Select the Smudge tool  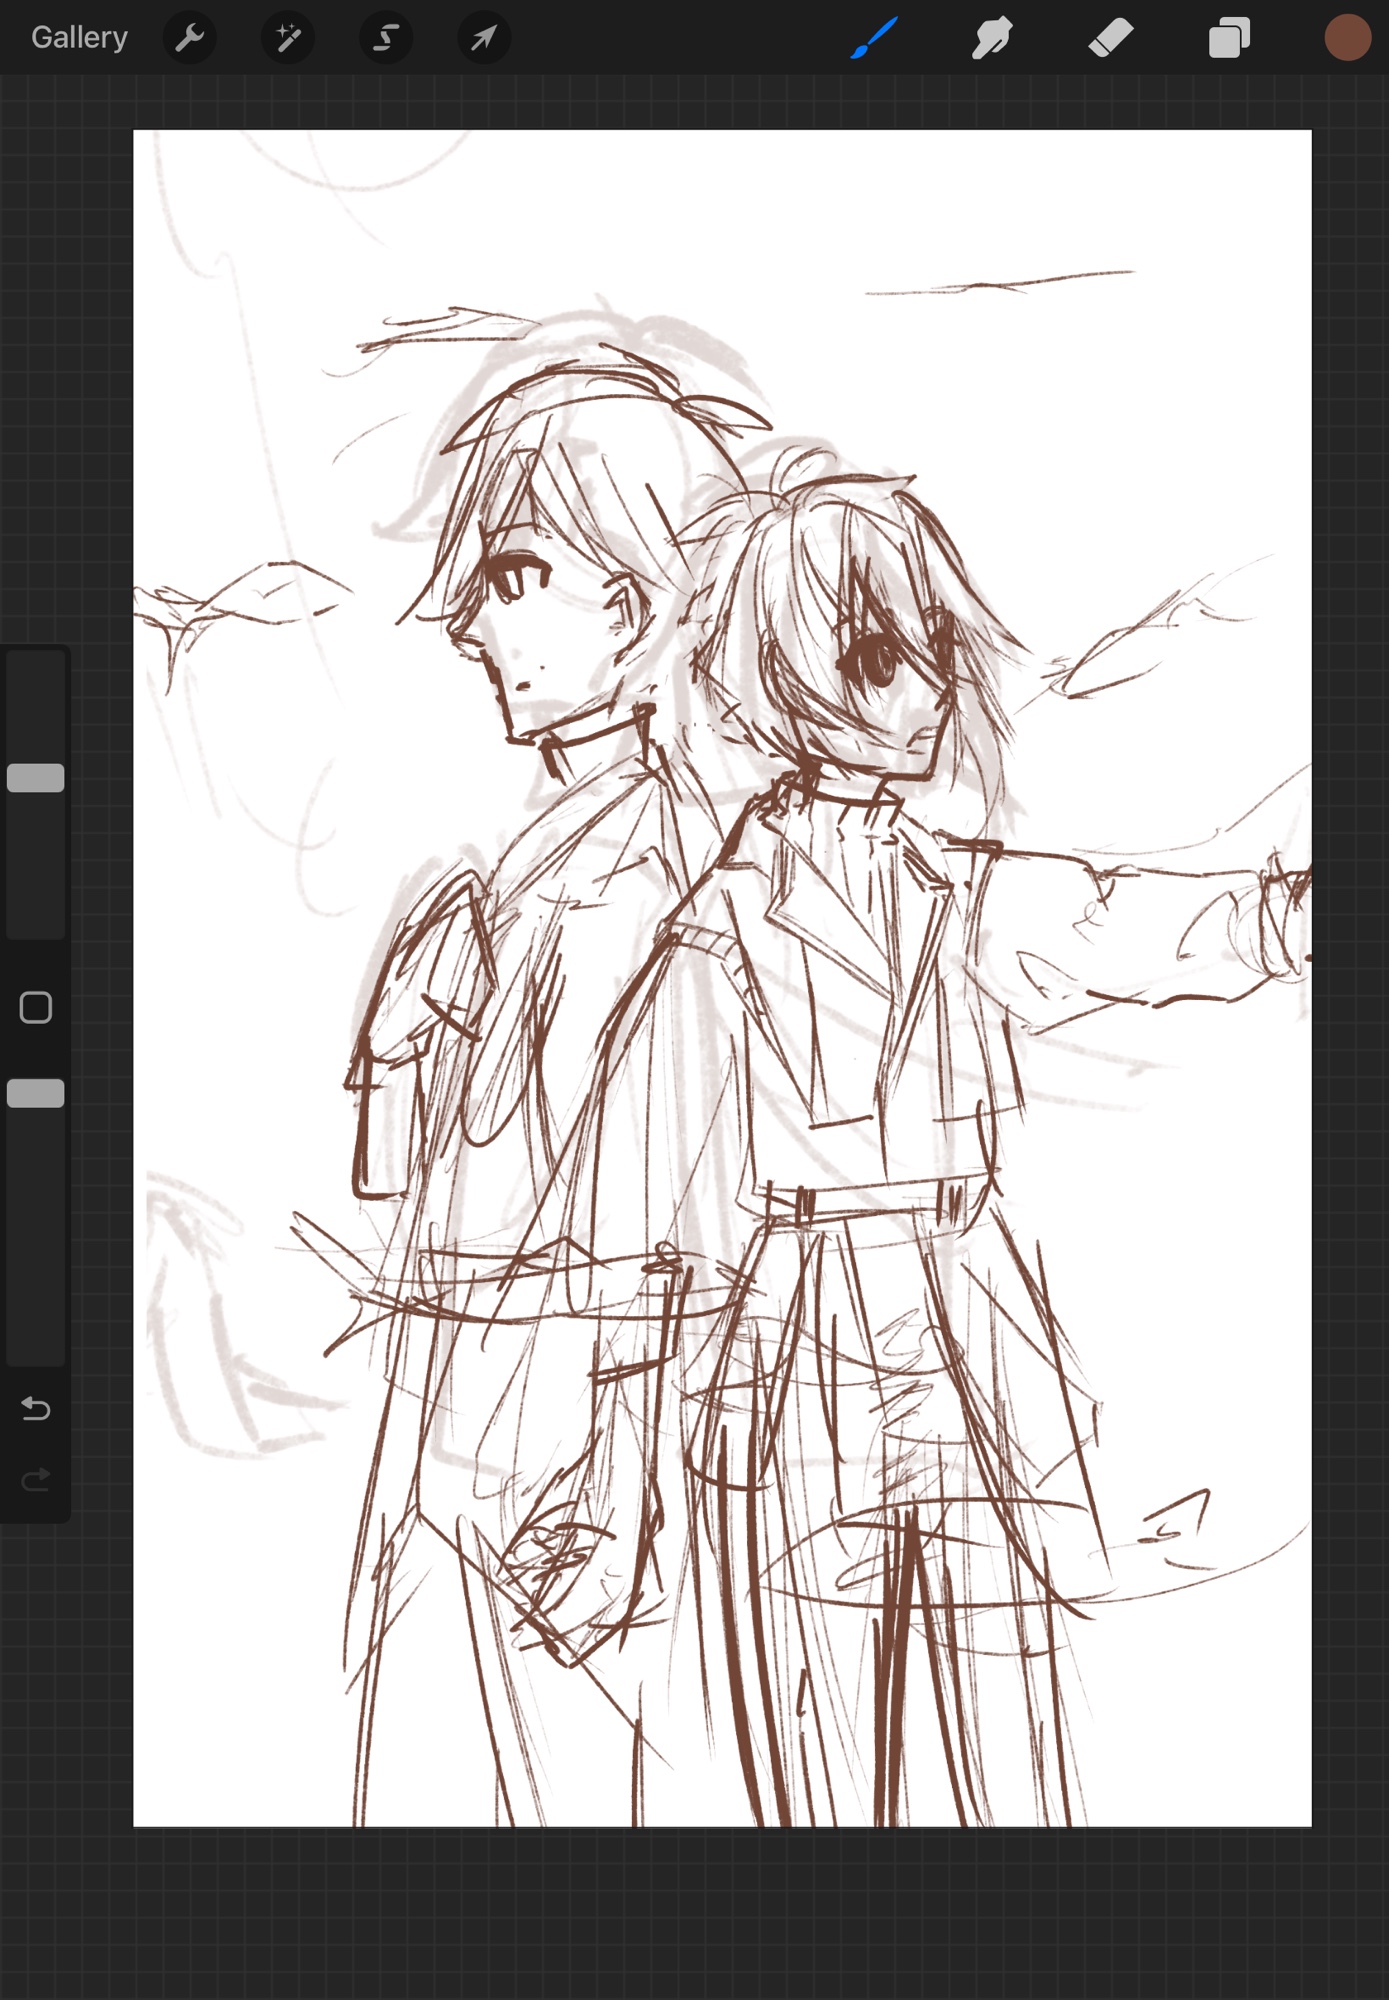pos(992,38)
